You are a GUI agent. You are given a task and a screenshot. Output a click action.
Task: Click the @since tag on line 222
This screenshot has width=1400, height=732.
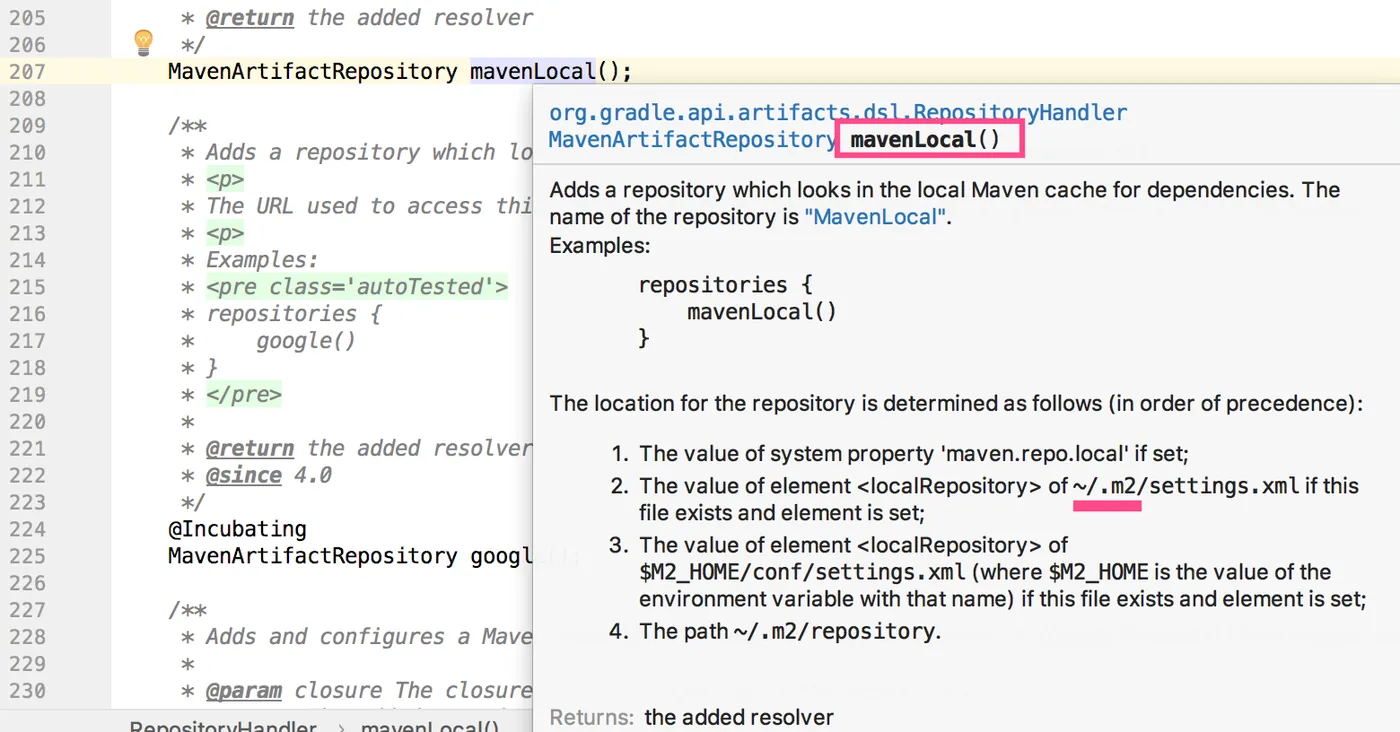click(x=244, y=475)
